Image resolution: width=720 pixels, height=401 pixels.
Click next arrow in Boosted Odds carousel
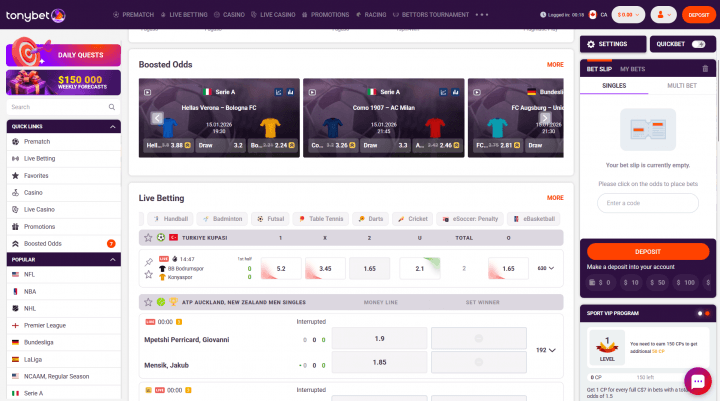point(545,118)
